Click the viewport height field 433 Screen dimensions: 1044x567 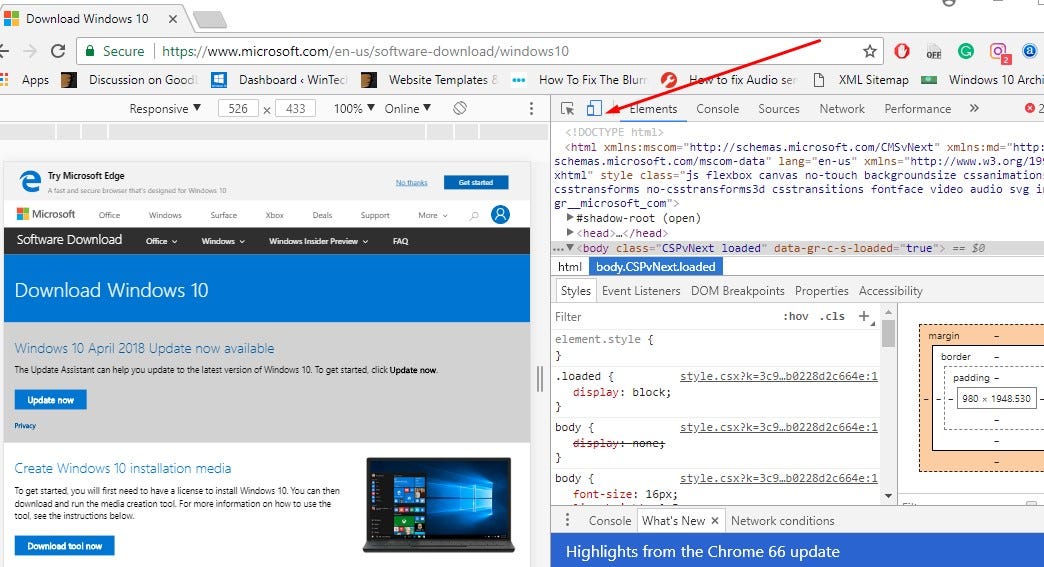click(296, 108)
